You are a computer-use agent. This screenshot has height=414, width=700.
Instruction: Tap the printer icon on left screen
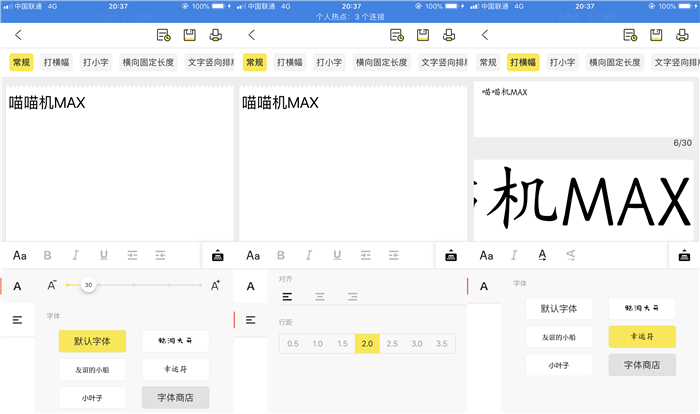(x=216, y=35)
